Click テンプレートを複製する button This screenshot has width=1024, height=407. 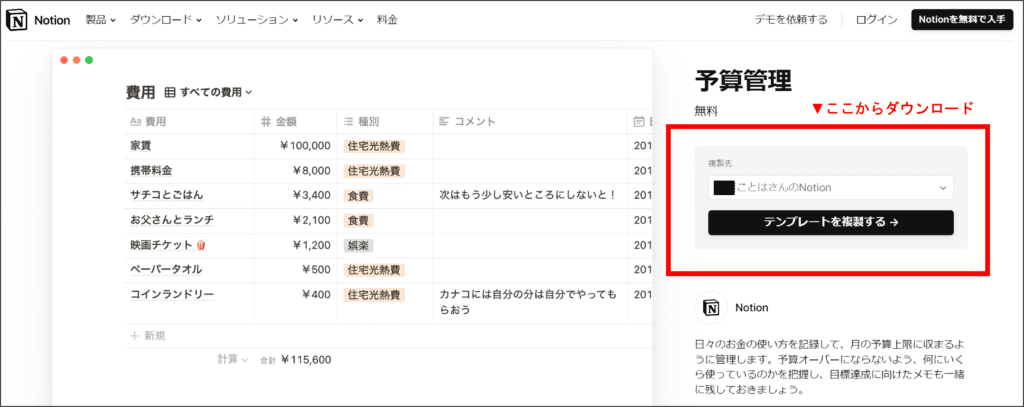point(831,222)
